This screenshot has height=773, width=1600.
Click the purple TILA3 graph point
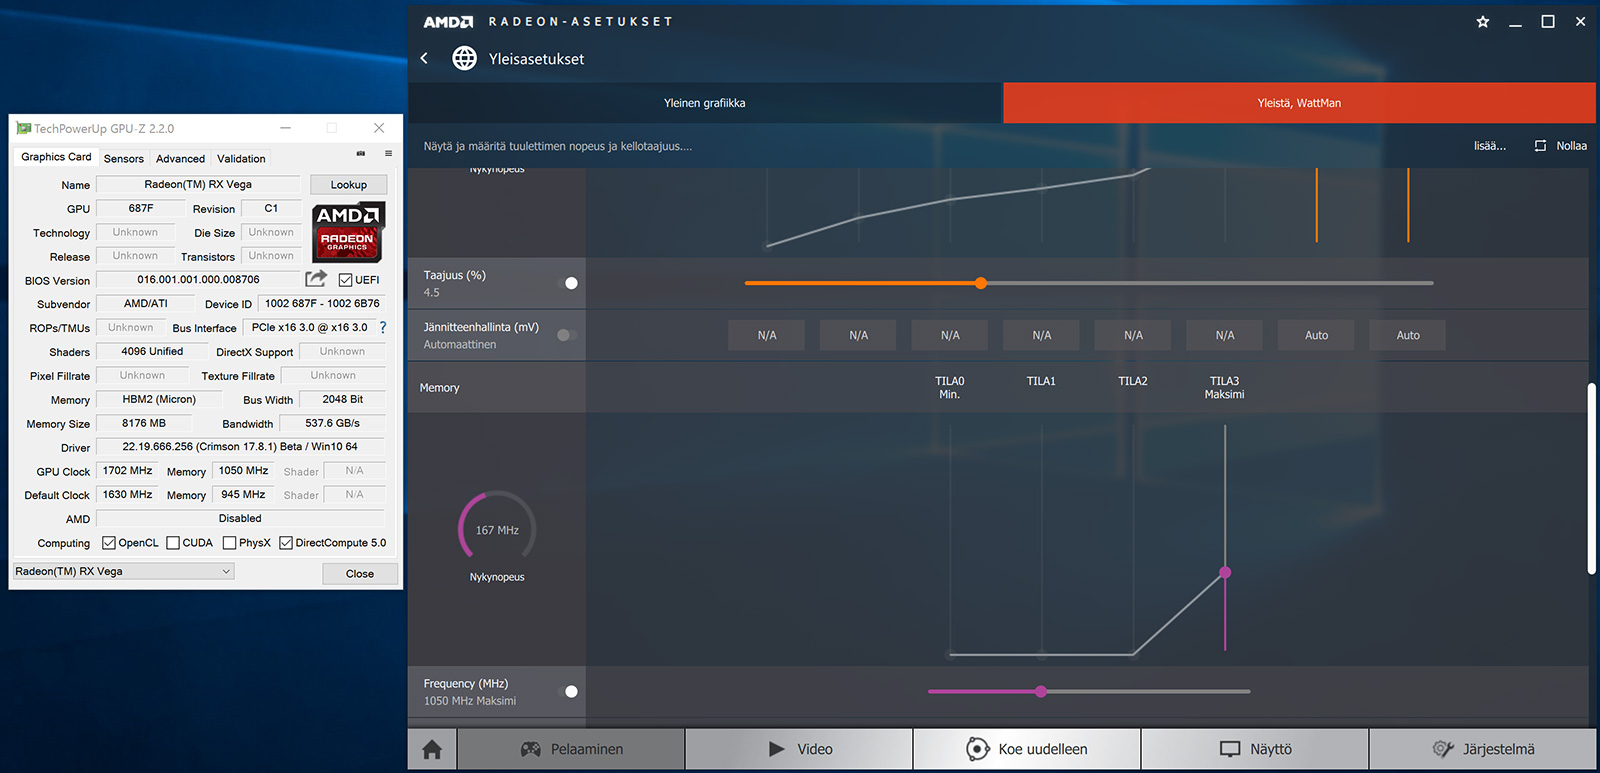(1225, 573)
